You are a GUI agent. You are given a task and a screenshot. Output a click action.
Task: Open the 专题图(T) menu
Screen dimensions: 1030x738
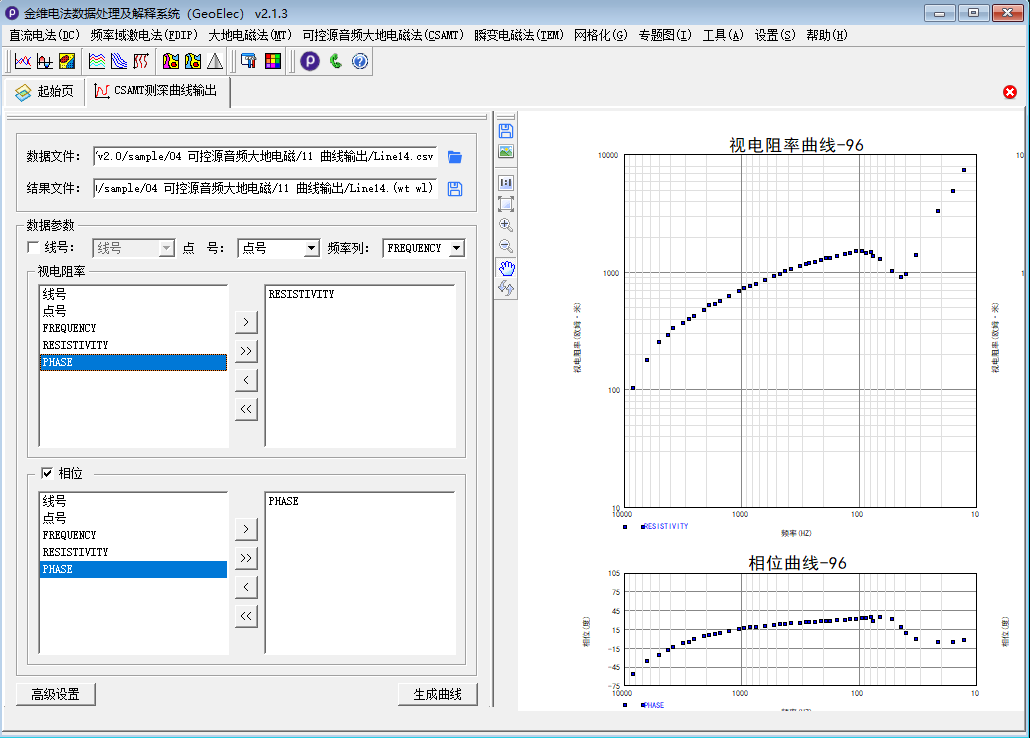coord(665,35)
